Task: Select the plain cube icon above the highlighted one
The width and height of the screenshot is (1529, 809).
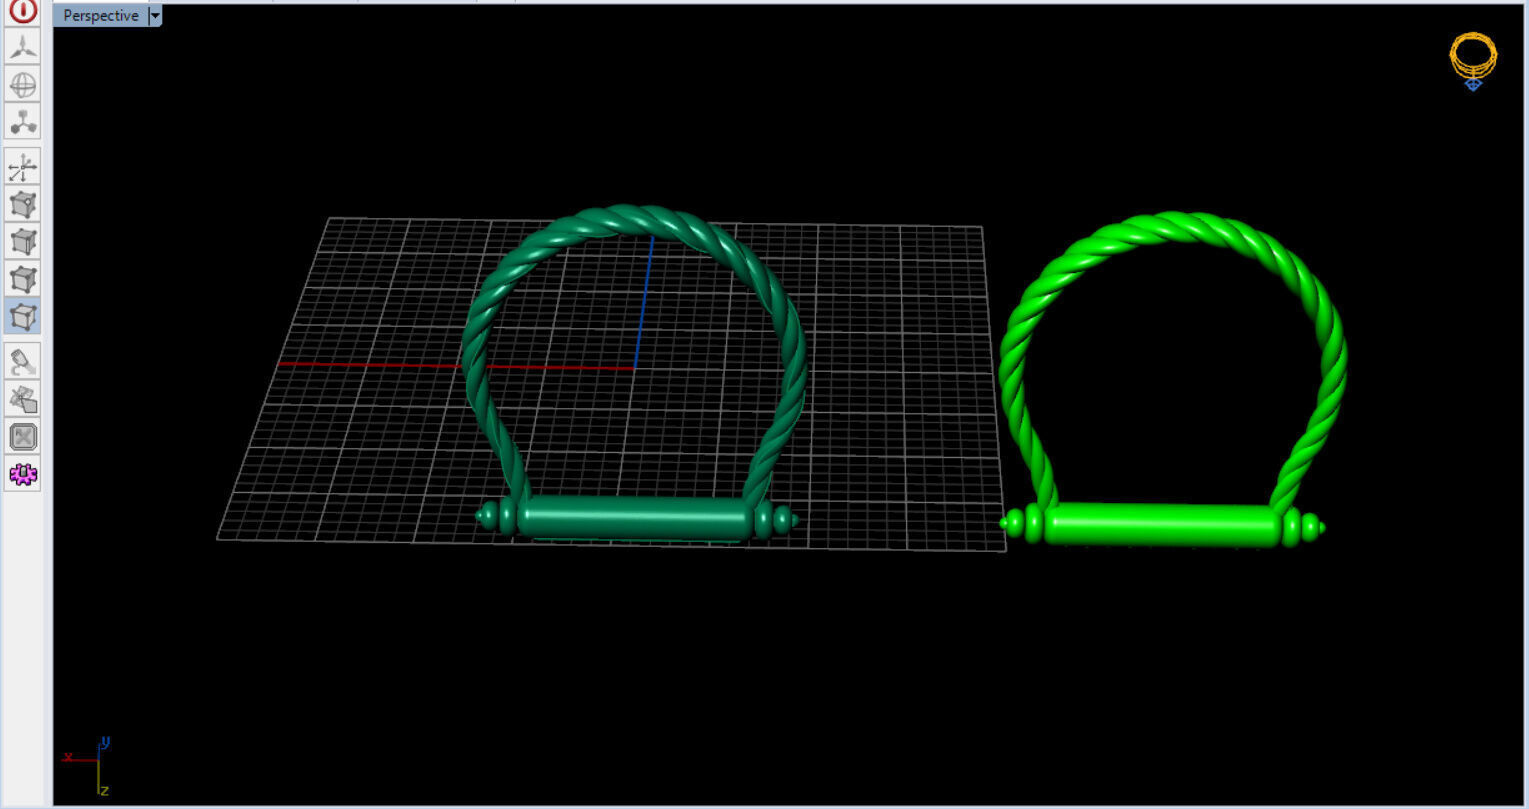Action: click(x=22, y=279)
